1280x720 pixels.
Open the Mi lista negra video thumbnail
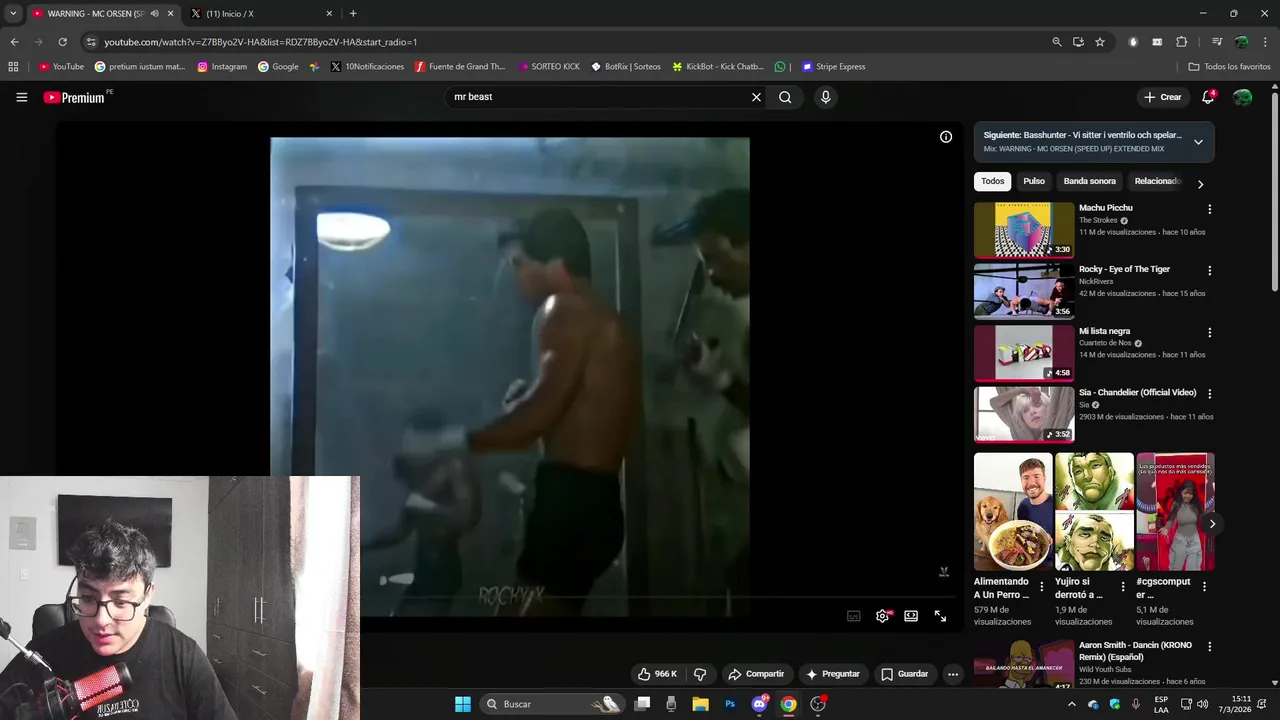1024,353
